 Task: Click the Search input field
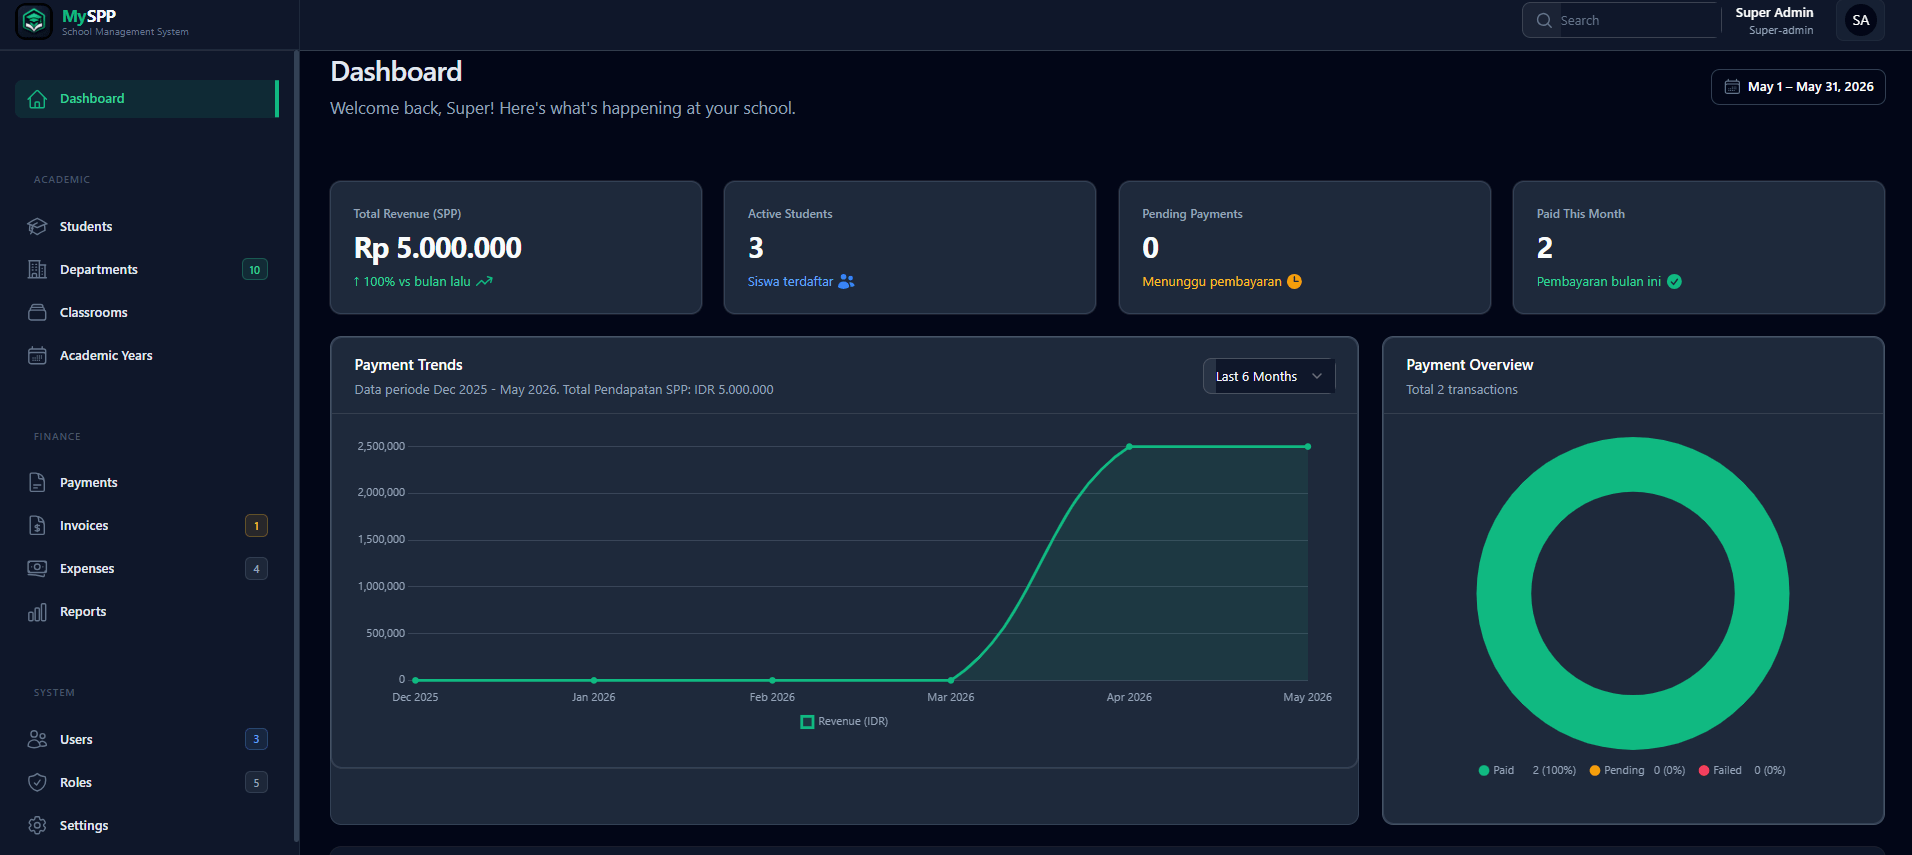point(1621,21)
